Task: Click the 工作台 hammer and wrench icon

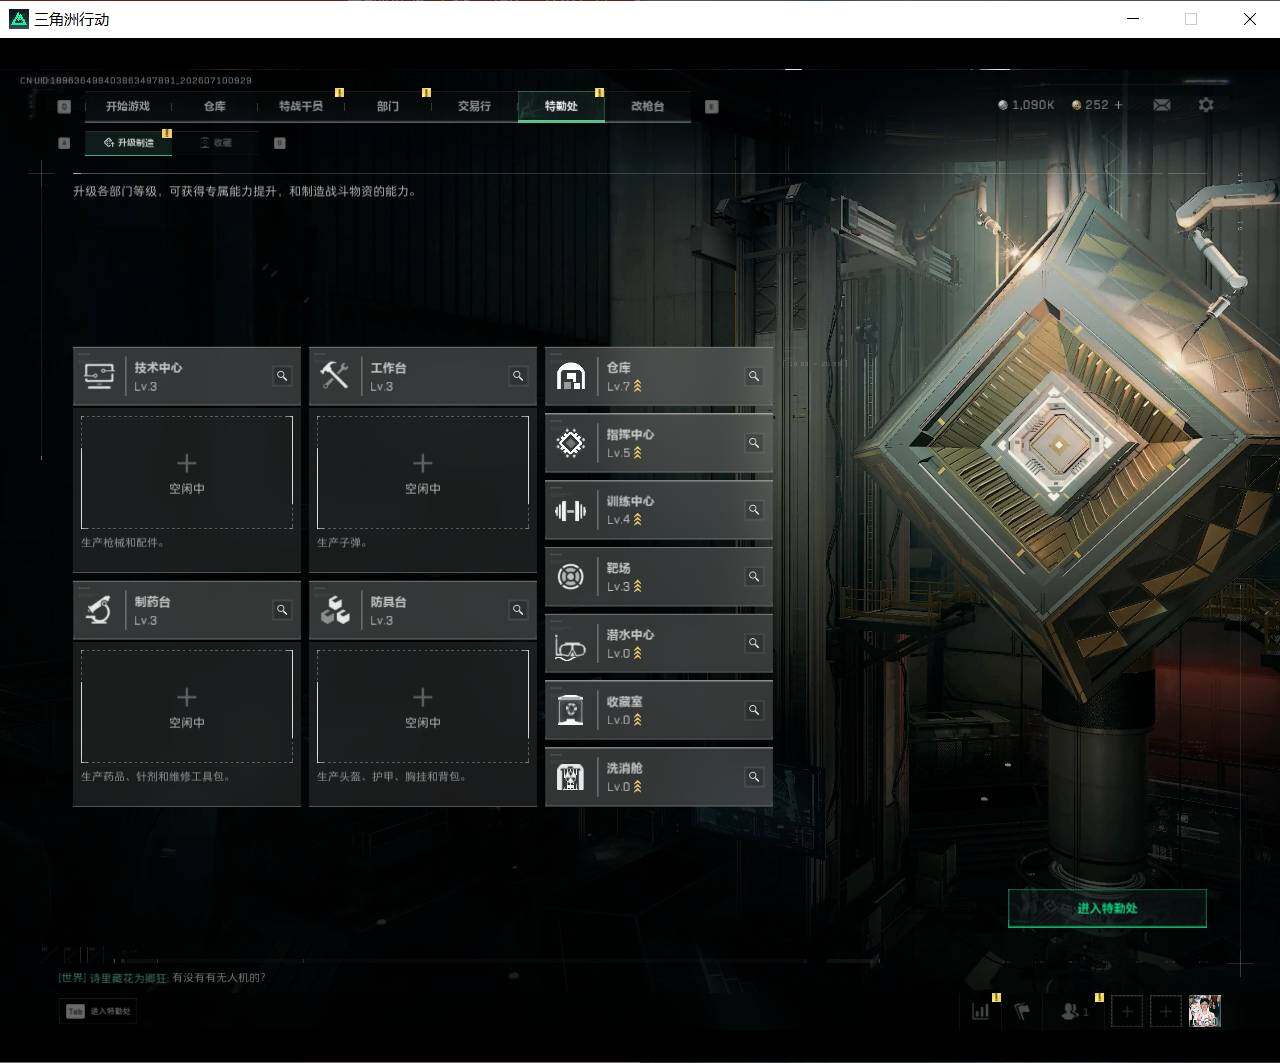Action: 334,376
